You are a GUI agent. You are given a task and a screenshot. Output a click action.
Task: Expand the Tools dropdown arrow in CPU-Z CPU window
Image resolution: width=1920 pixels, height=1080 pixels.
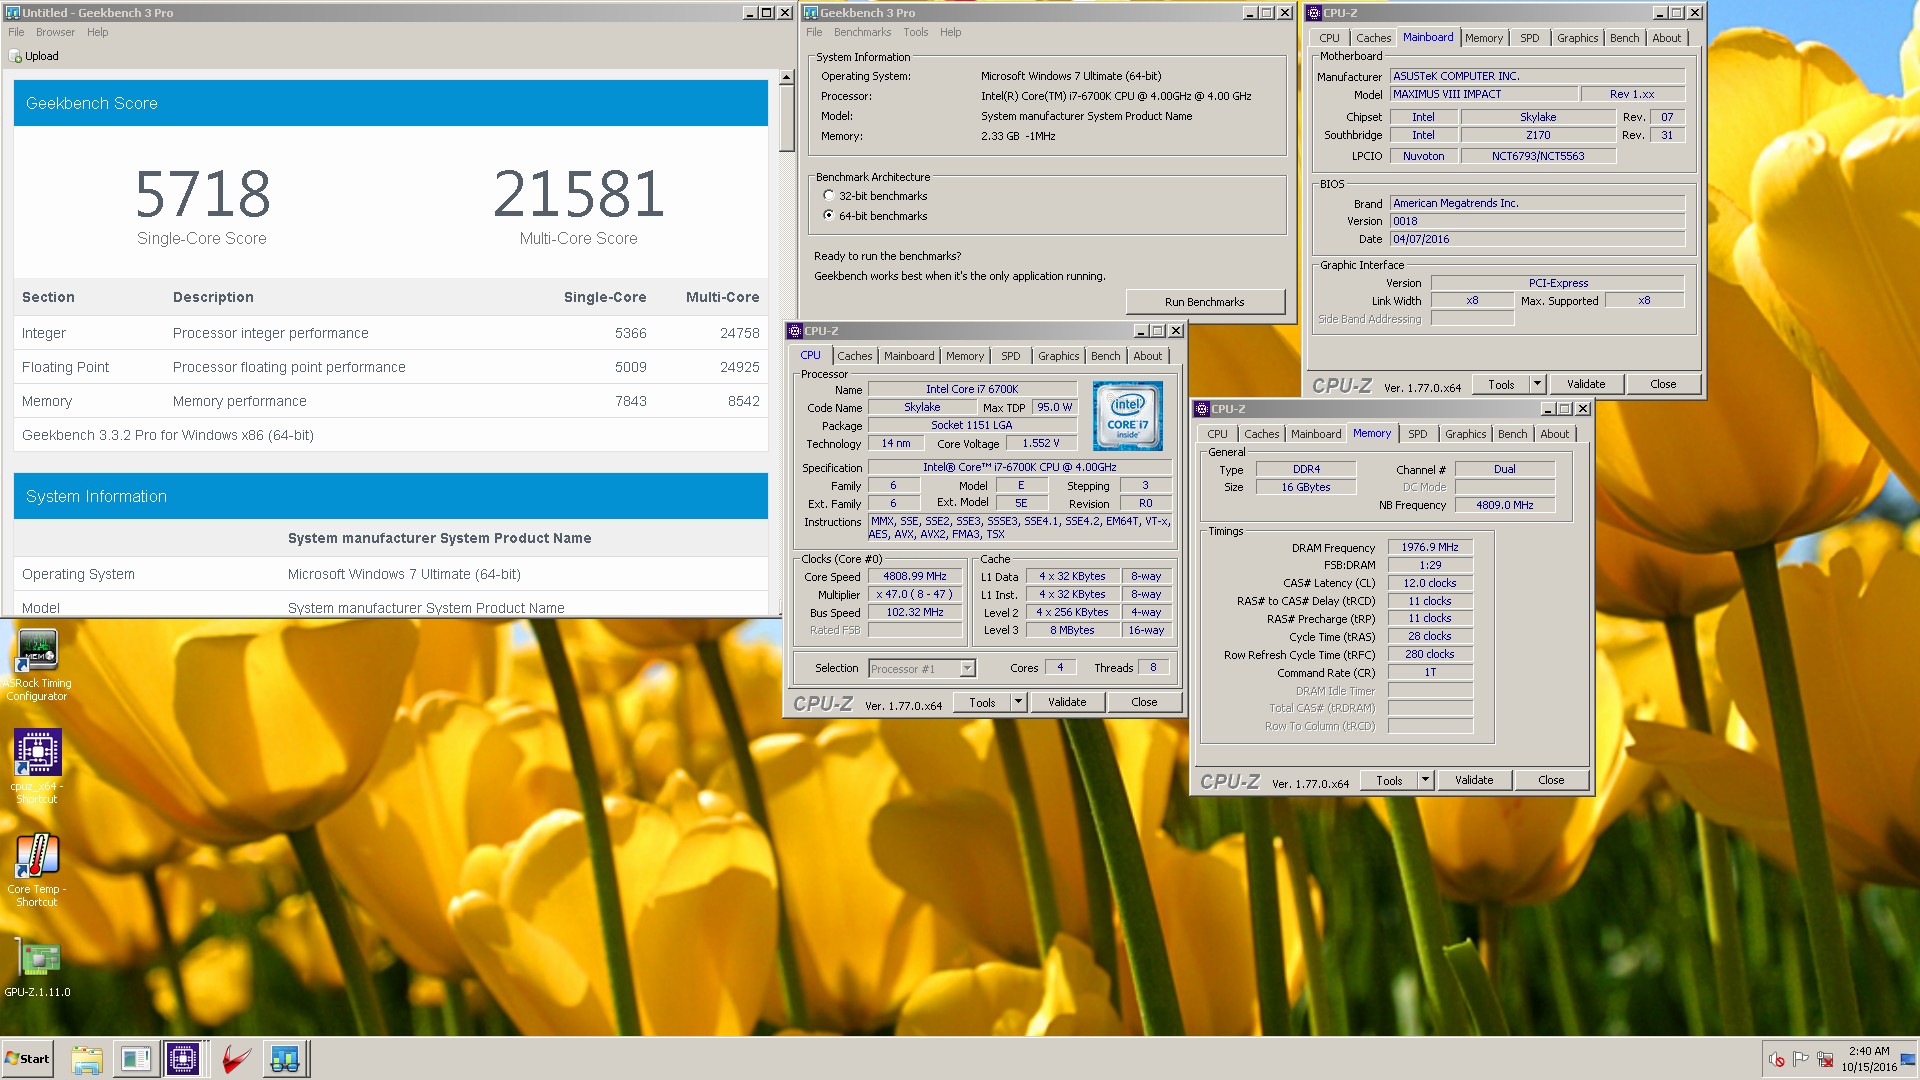coord(1019,702)
